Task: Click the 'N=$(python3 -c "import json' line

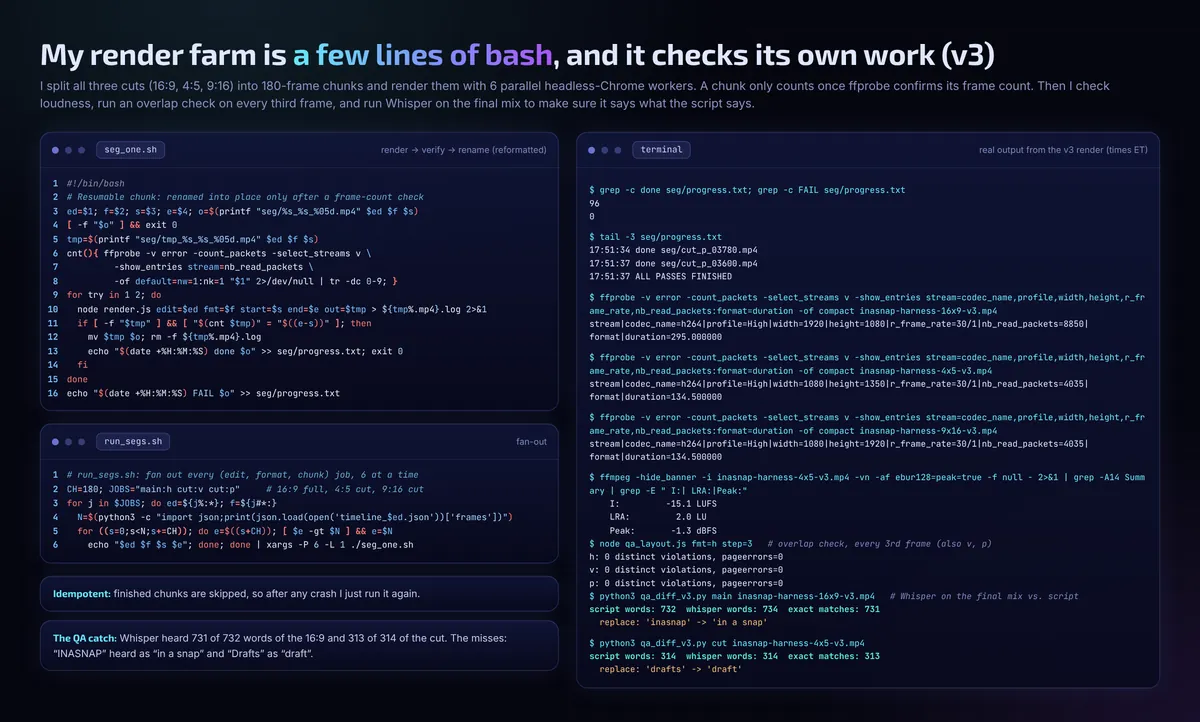Action: [x=295, y=516]
